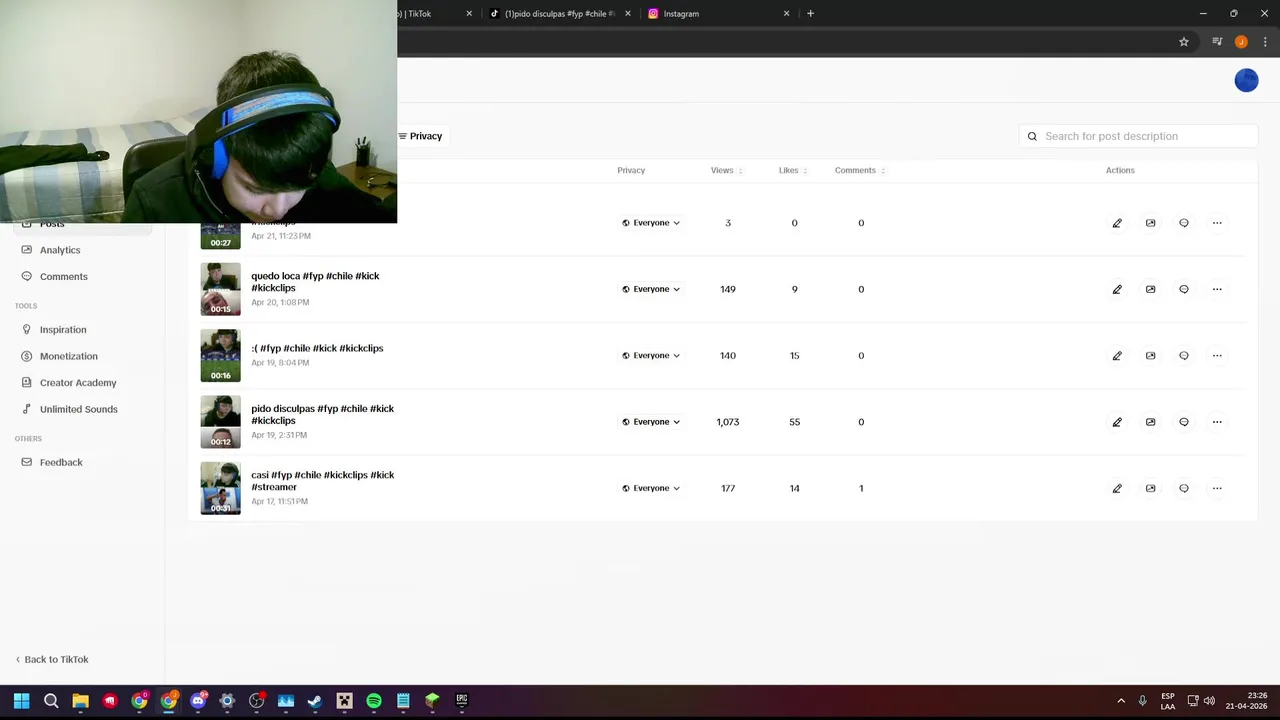
Task: Open thumbnail of 'pido disculpas' video
Action: (x=220, y=422)
